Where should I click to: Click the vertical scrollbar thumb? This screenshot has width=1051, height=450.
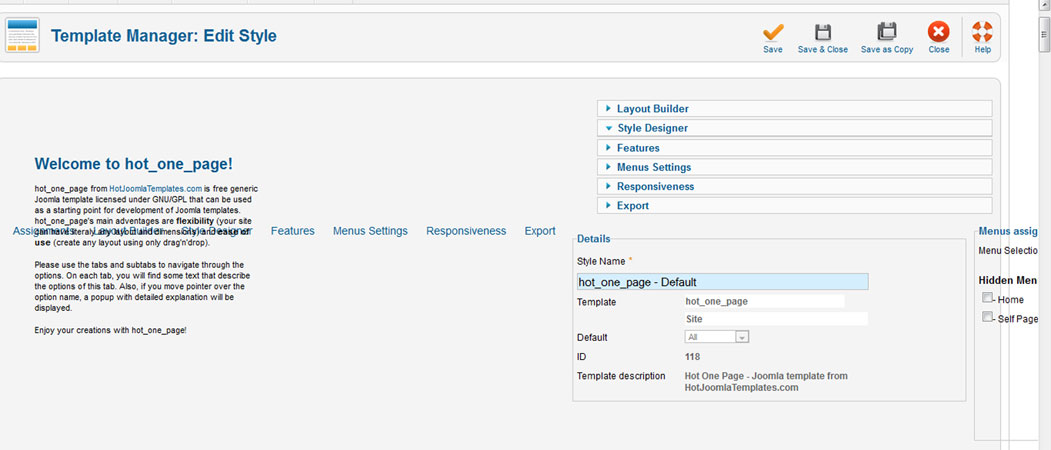coord(1045,34)
